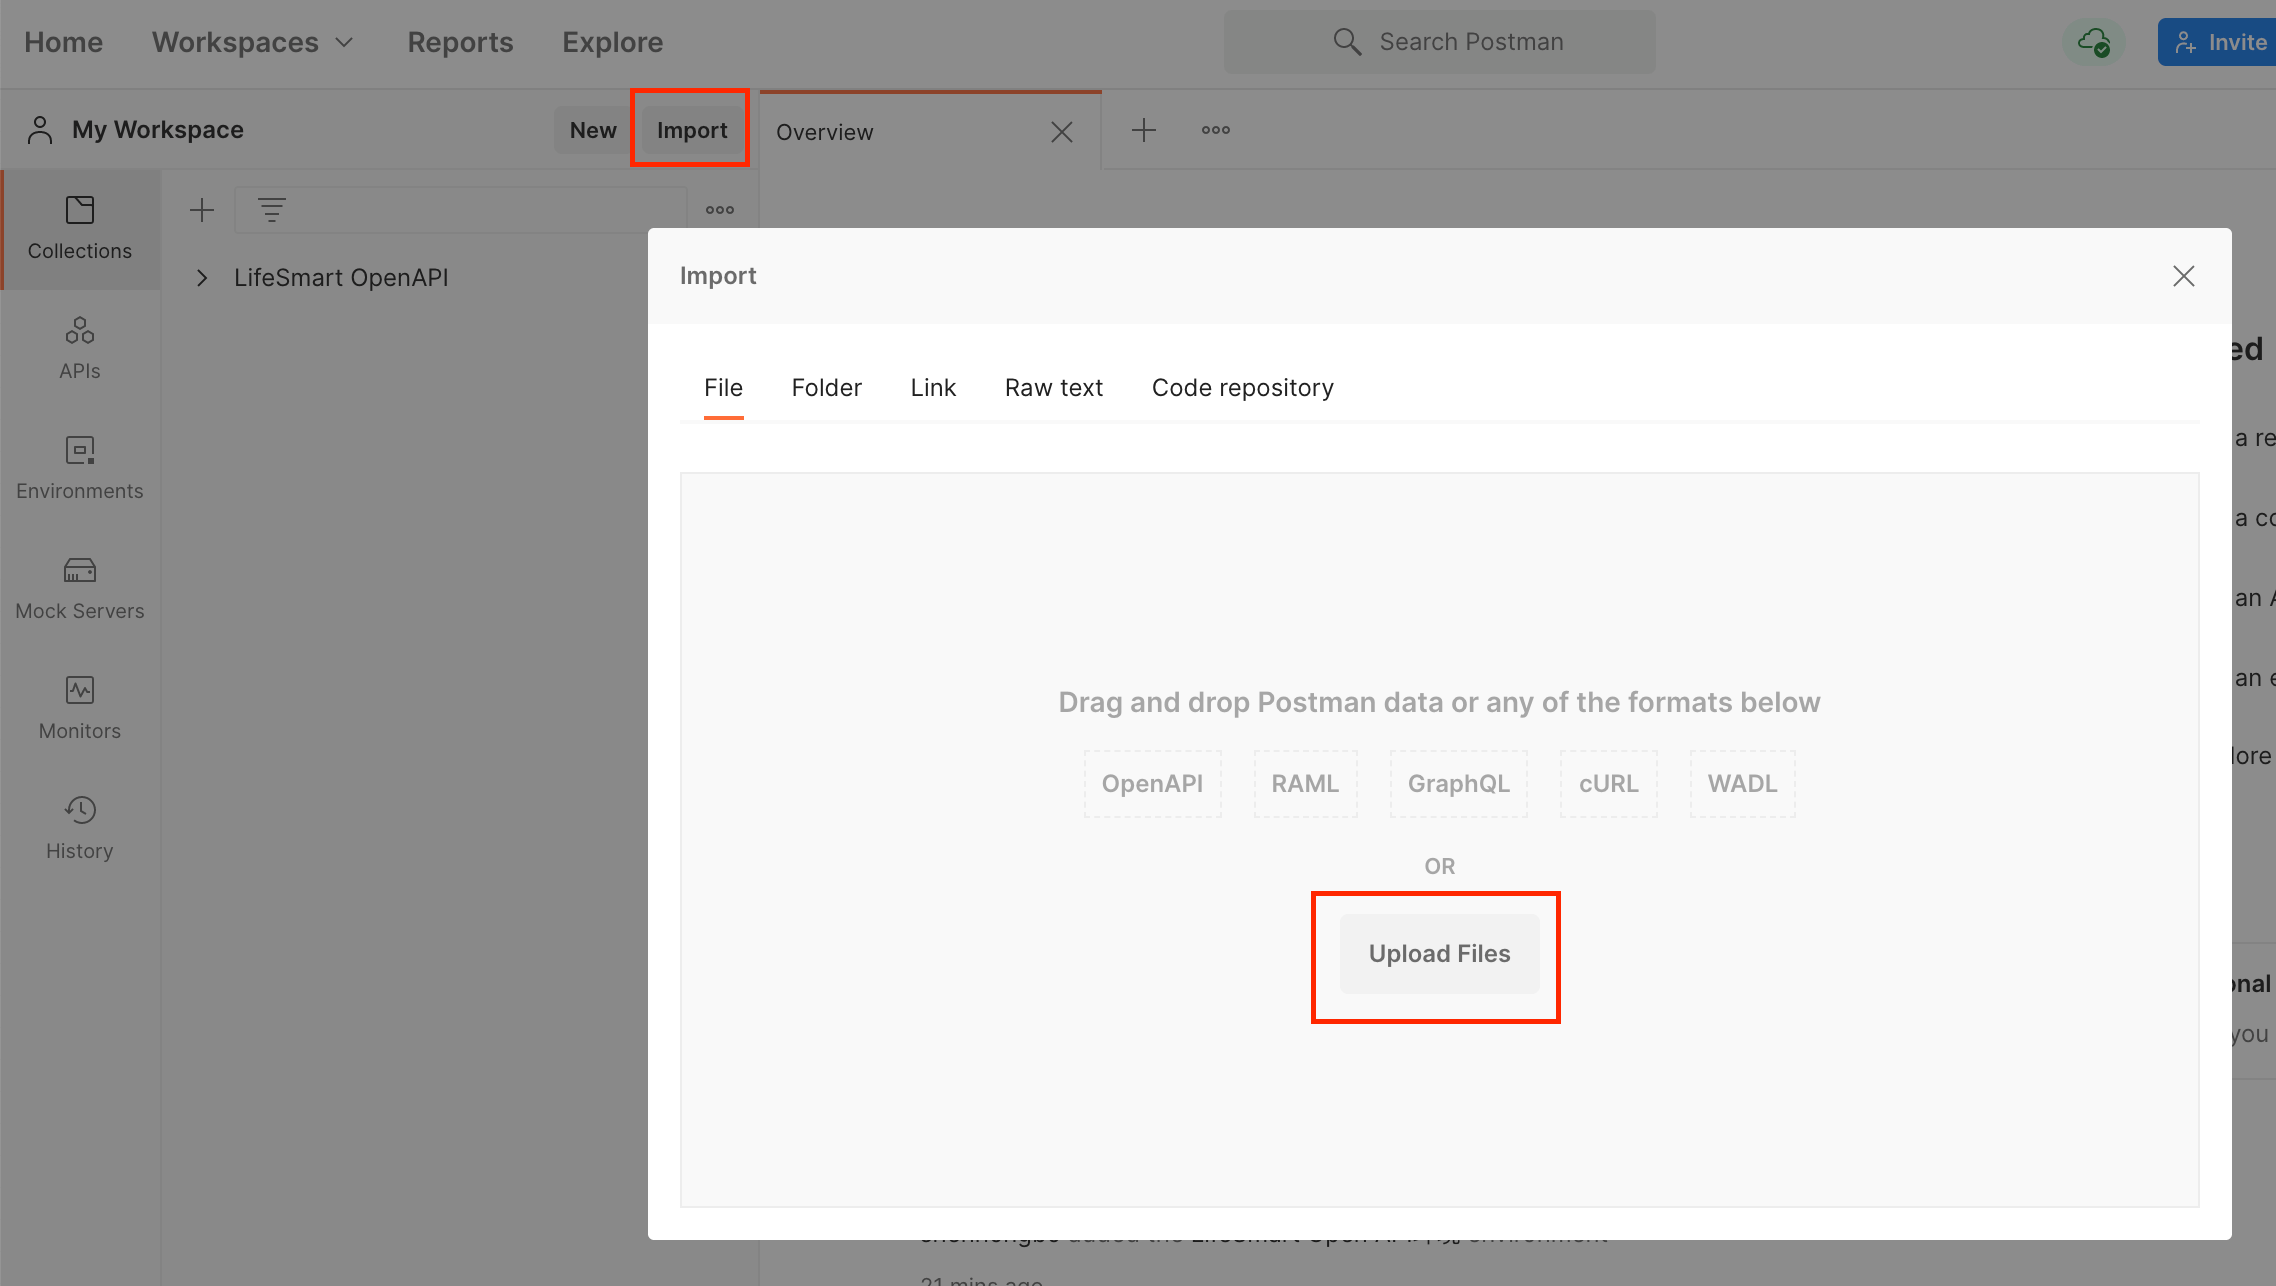Click the RAML format label
Screen dimensions: 2276x1286
coord(1306,784)
